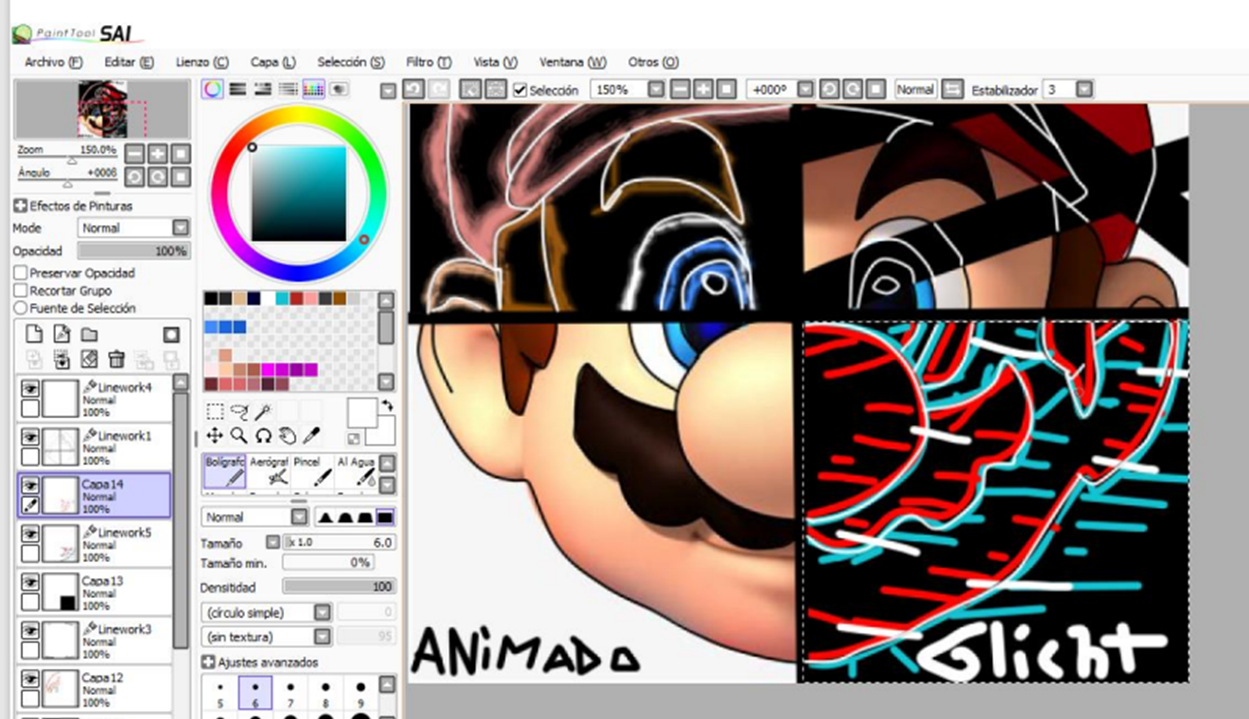The width and height of the screenshot is (1249, 719).
Task: Swap foreground and background colors
Action: tap(387, 405)
